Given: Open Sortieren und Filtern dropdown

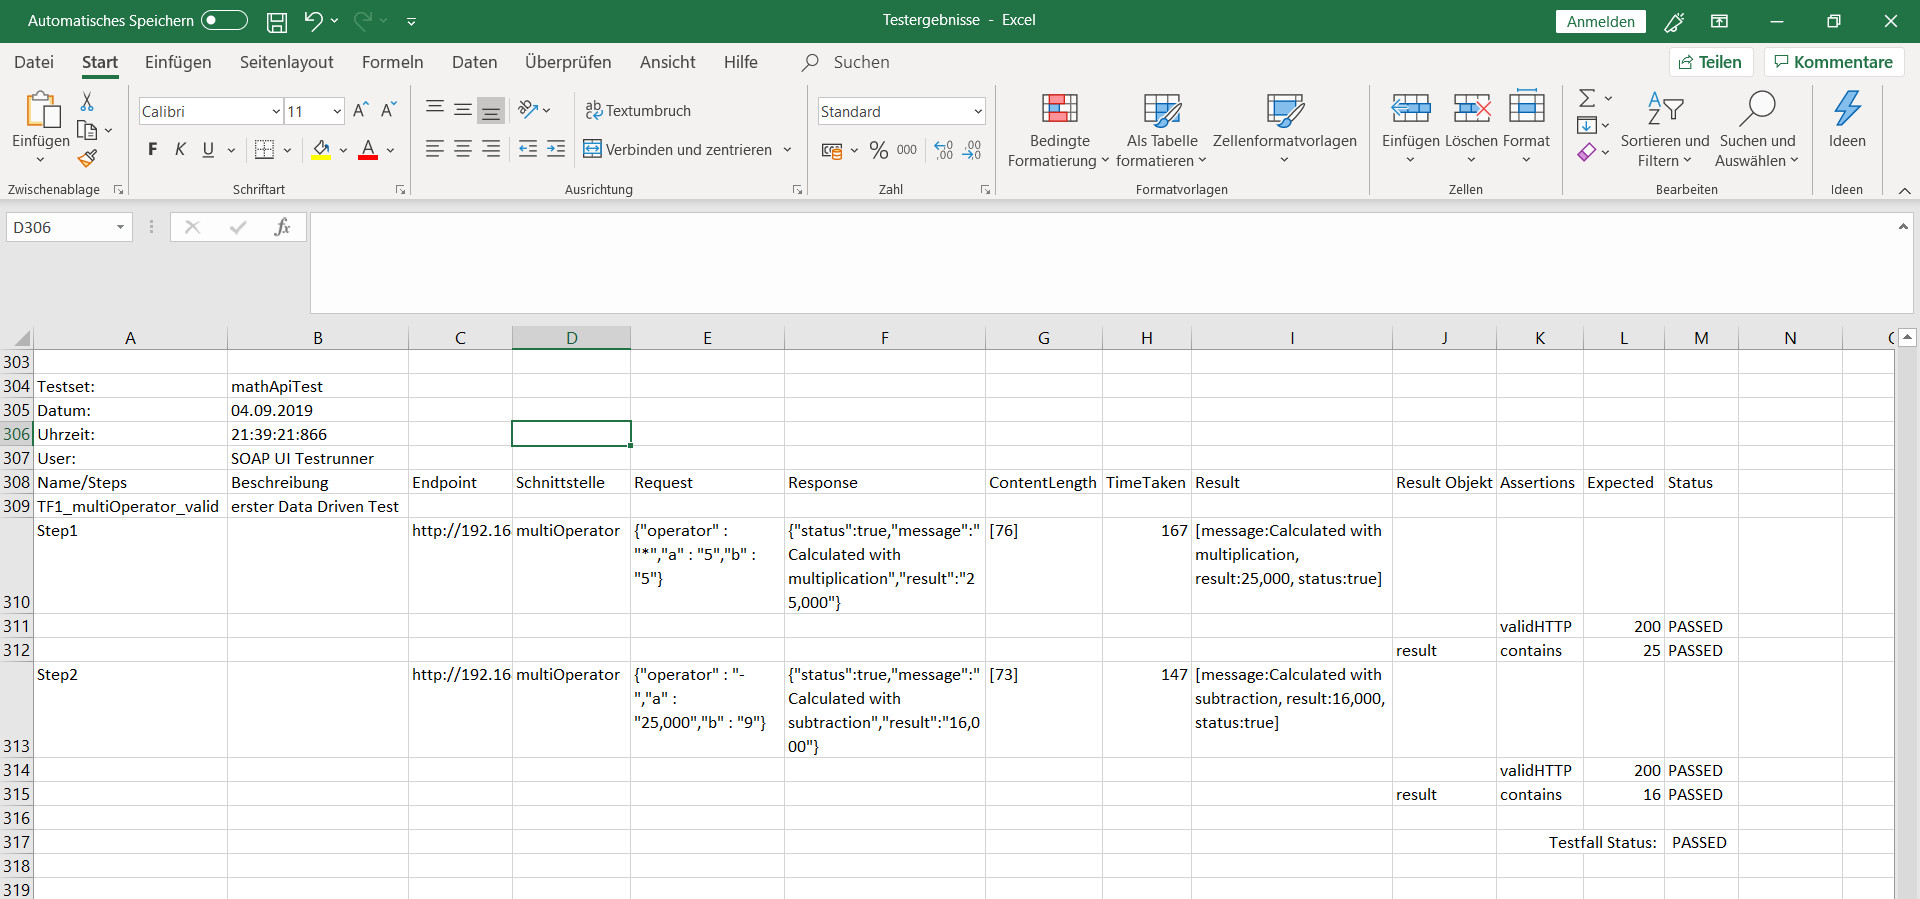Looking at the screenshot, I should [x=1665, y=130].
